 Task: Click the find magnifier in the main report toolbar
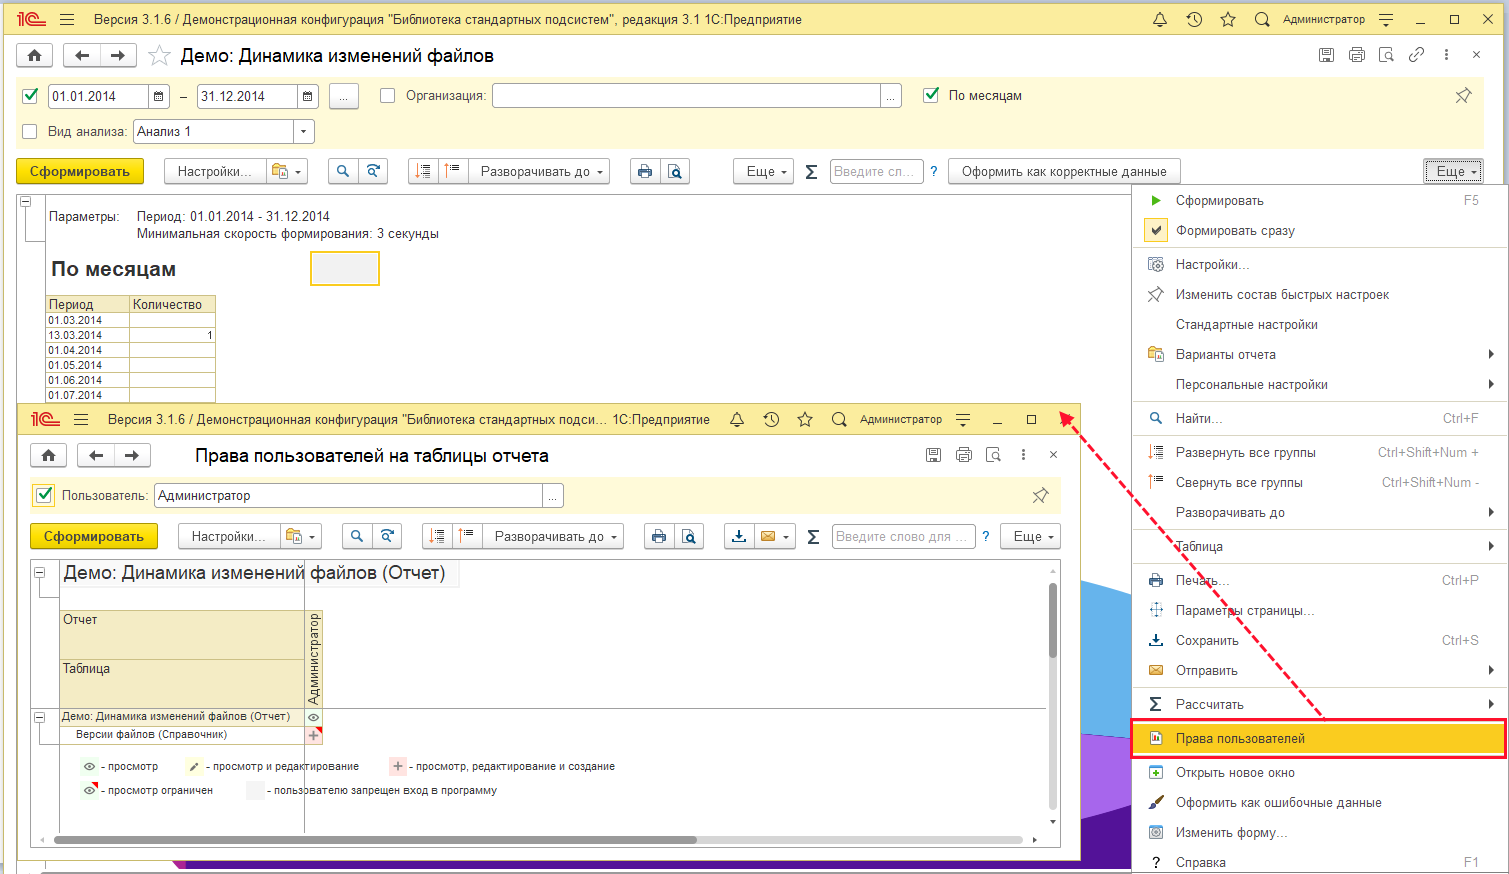pos(343,171)
